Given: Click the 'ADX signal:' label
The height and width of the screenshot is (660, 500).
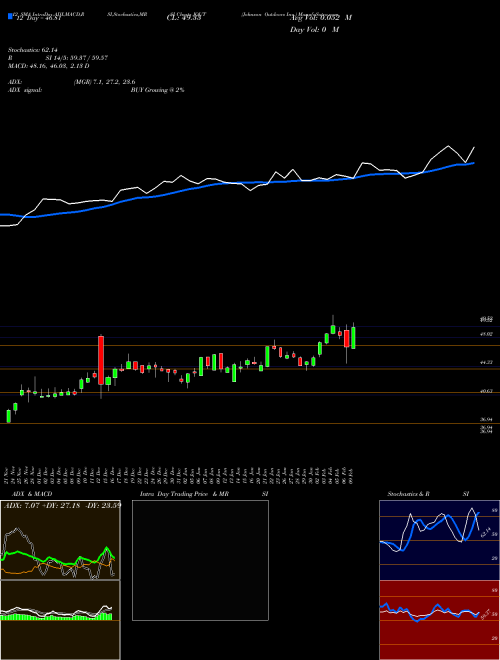Looking at the screenshot, I should coord(25,90).
